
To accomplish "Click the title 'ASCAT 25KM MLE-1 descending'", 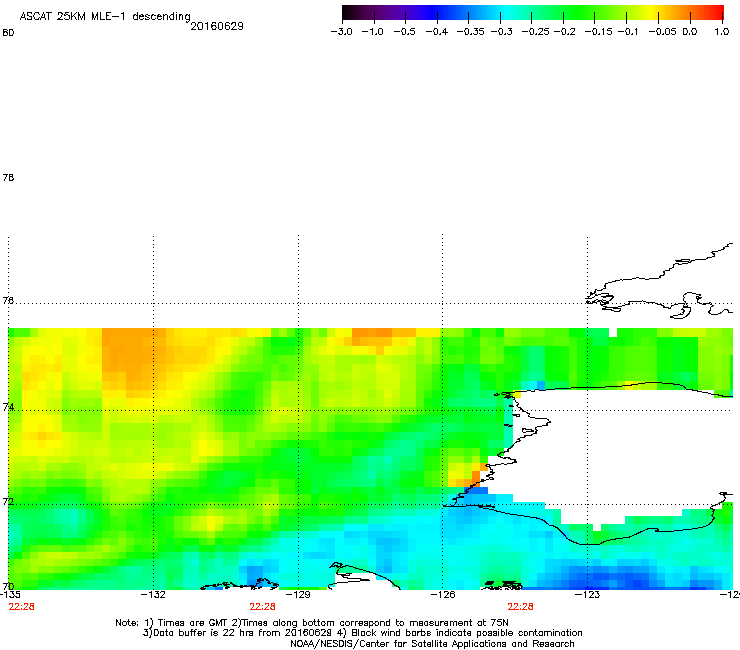I will pyautogui.click(x=105, y=17).
